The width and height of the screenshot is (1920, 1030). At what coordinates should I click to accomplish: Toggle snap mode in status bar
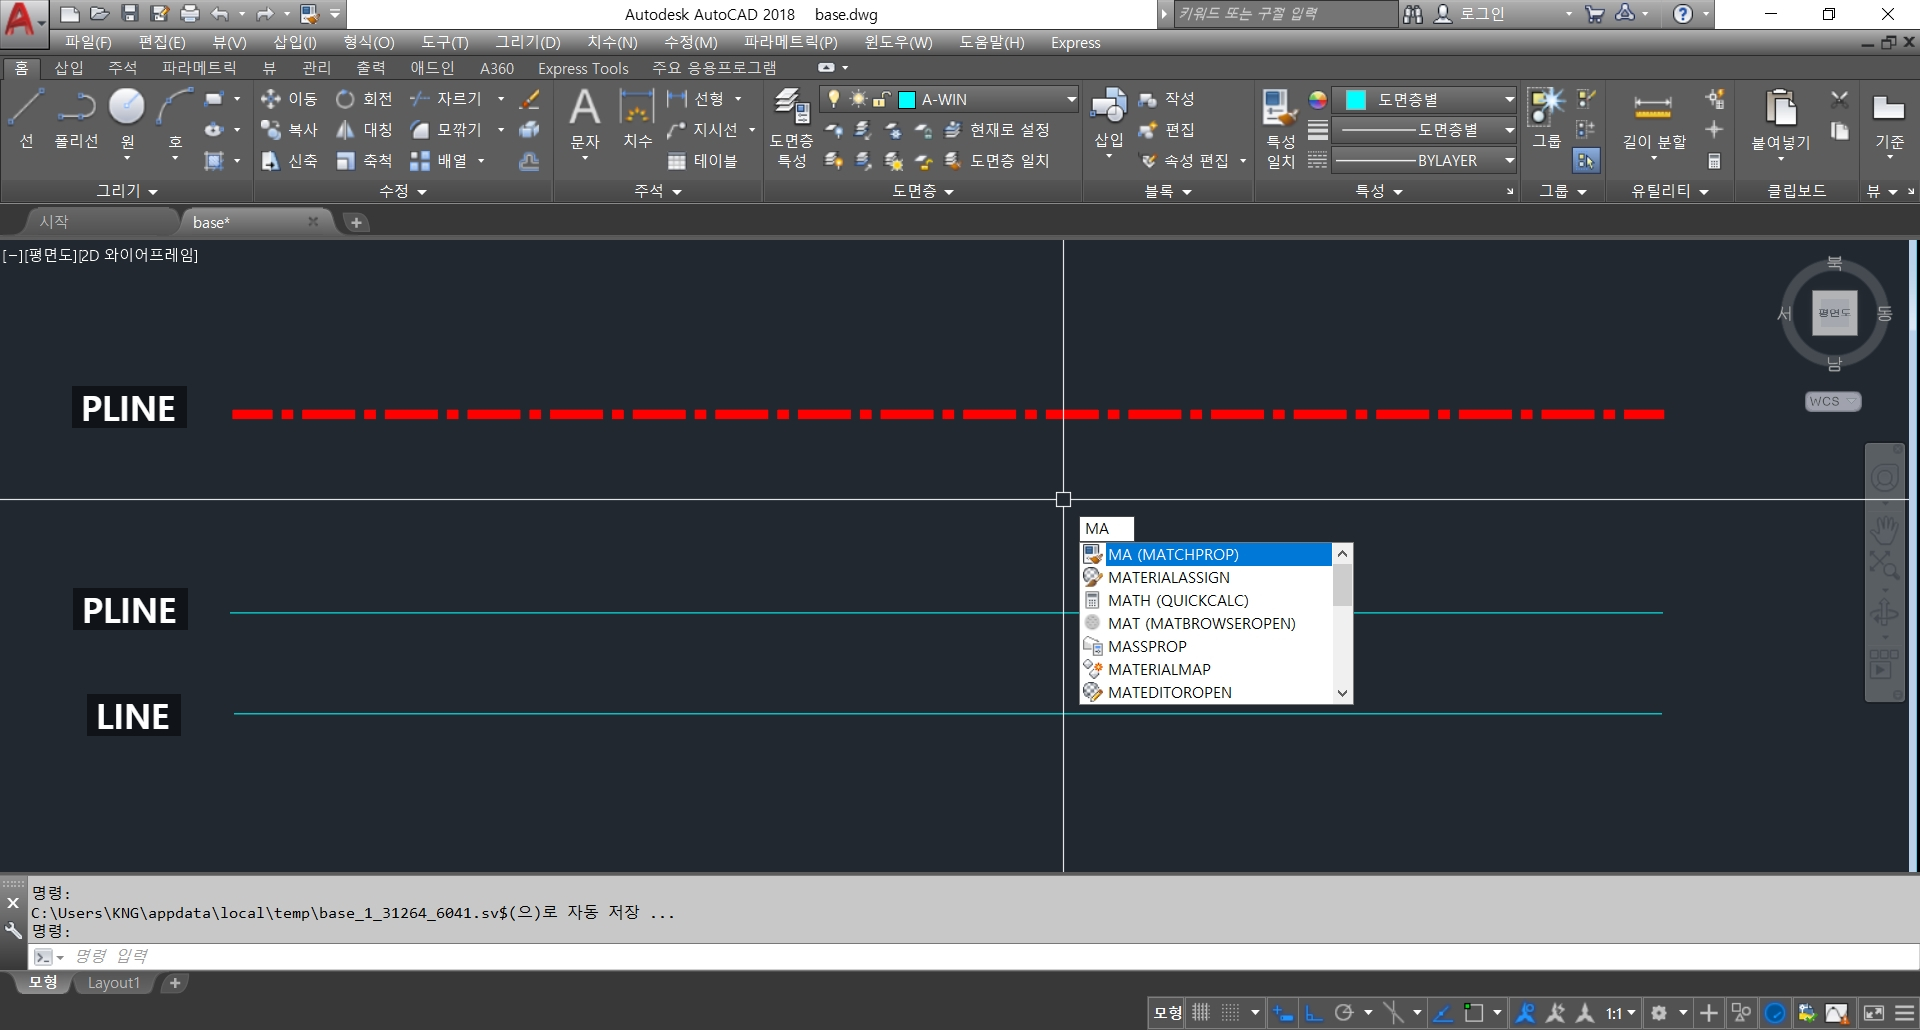pyautogui.click(x=1231, y=1013)
